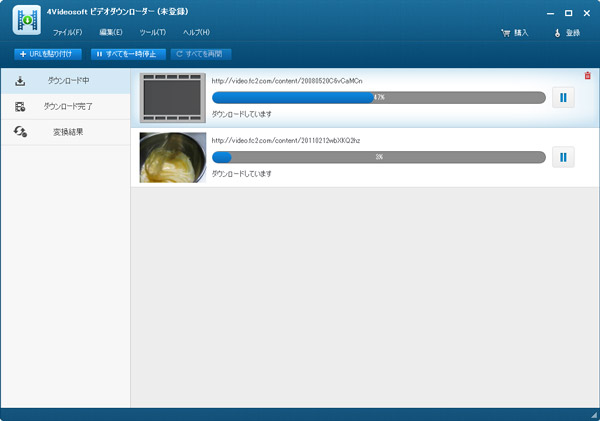The height and width of the screenshot is (421, 600).
Task: Open the ファイル(F) menu
Action: [67, 33]
